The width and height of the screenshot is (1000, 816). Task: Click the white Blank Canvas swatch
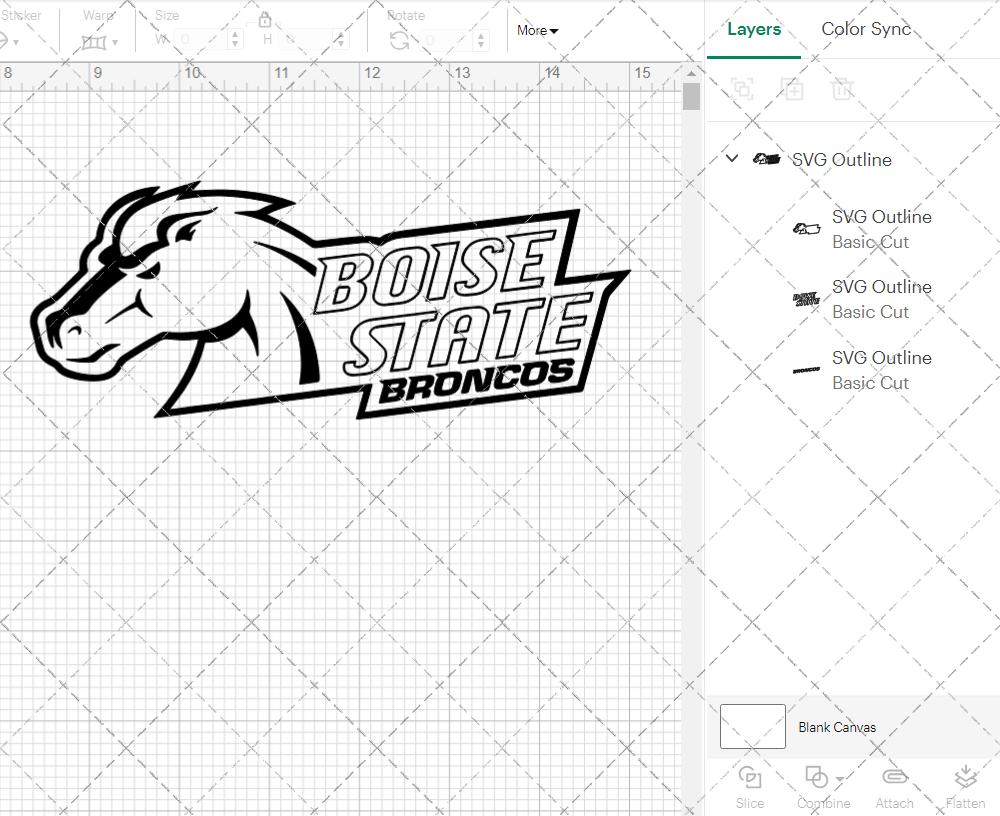(x=752, y=727)
